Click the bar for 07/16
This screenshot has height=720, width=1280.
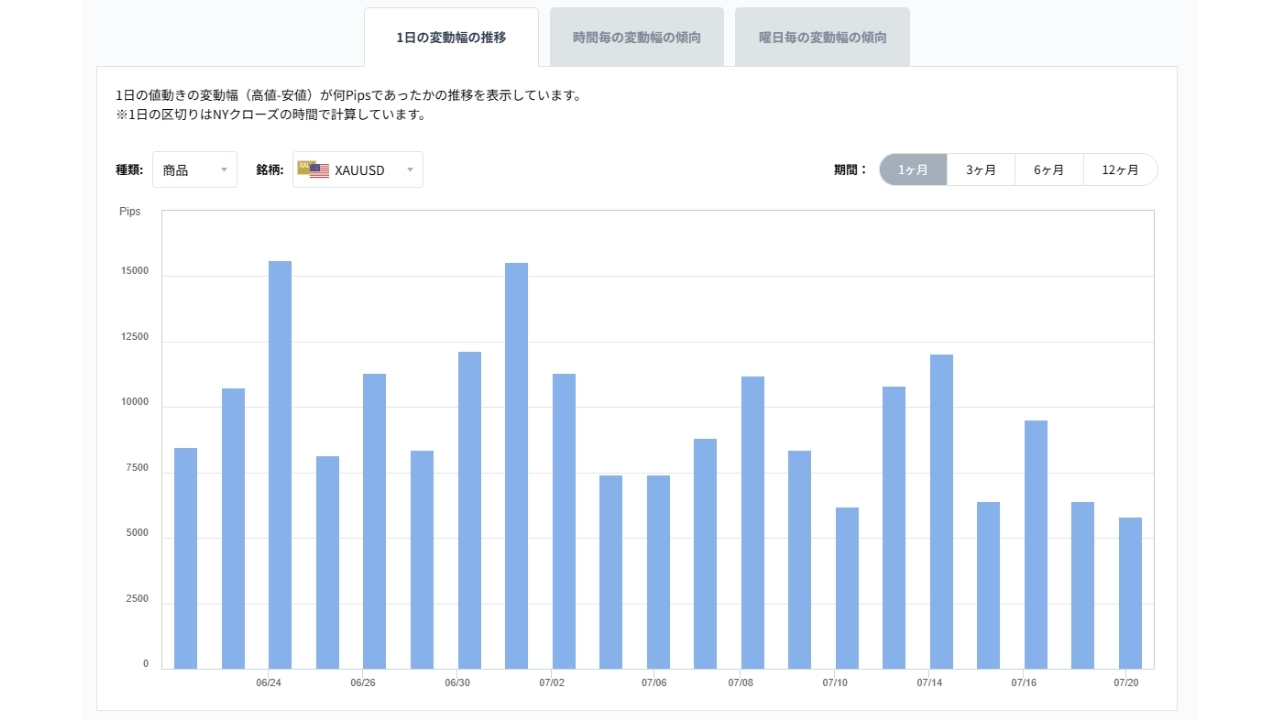[x=1036, y=545]
